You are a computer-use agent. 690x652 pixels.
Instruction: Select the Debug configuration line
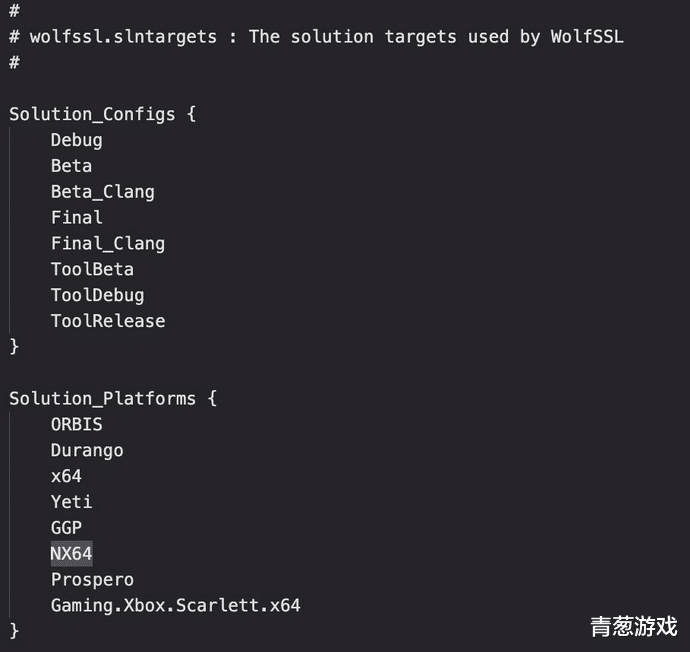coord(77,140)
